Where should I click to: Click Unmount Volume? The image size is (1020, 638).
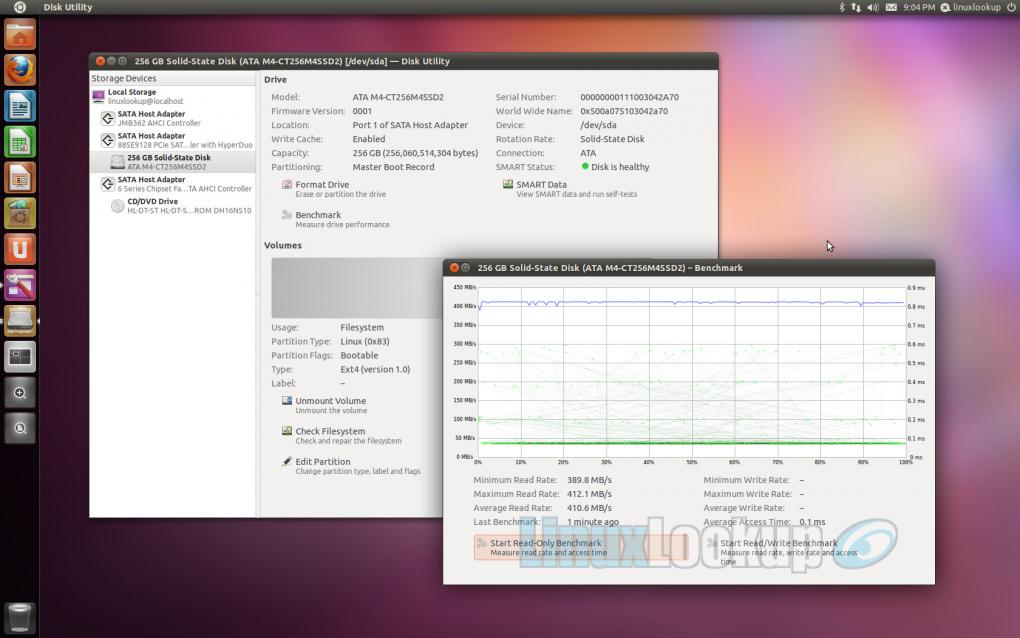click(x=324, y=405)
